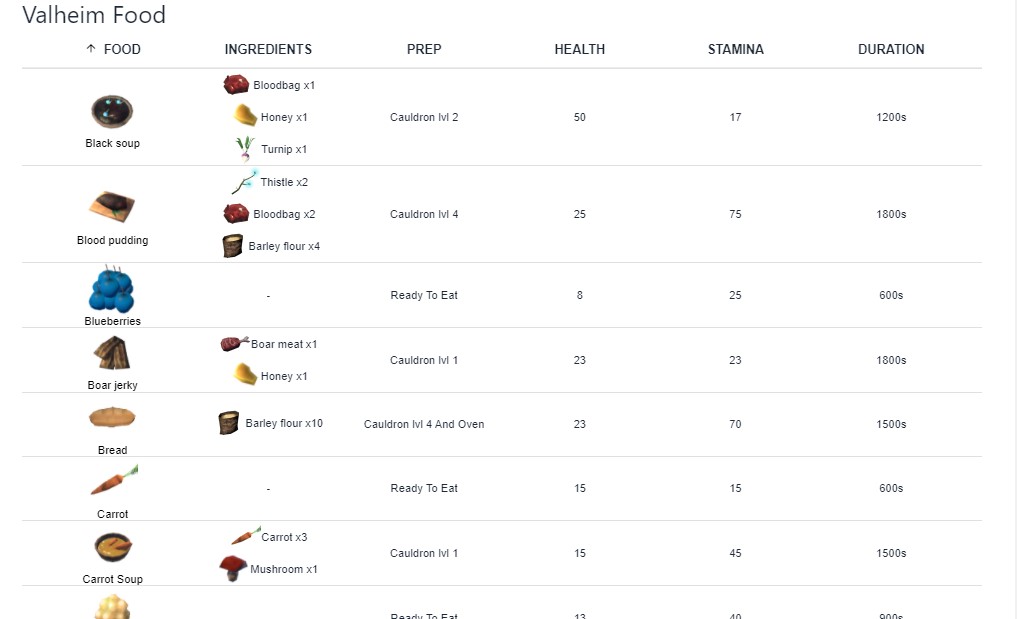Viewport: 1017px width, 619px height.
Task: Sort by HEALTH column header
Action: [580, 49]
